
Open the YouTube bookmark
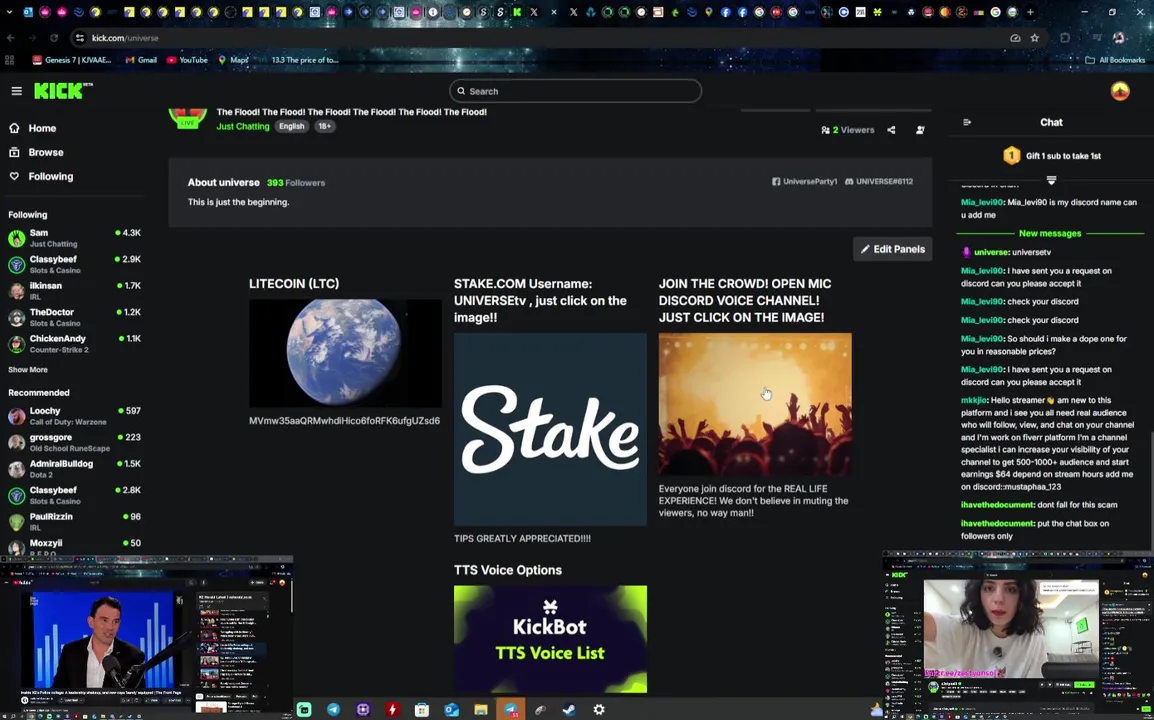point(188,60)
